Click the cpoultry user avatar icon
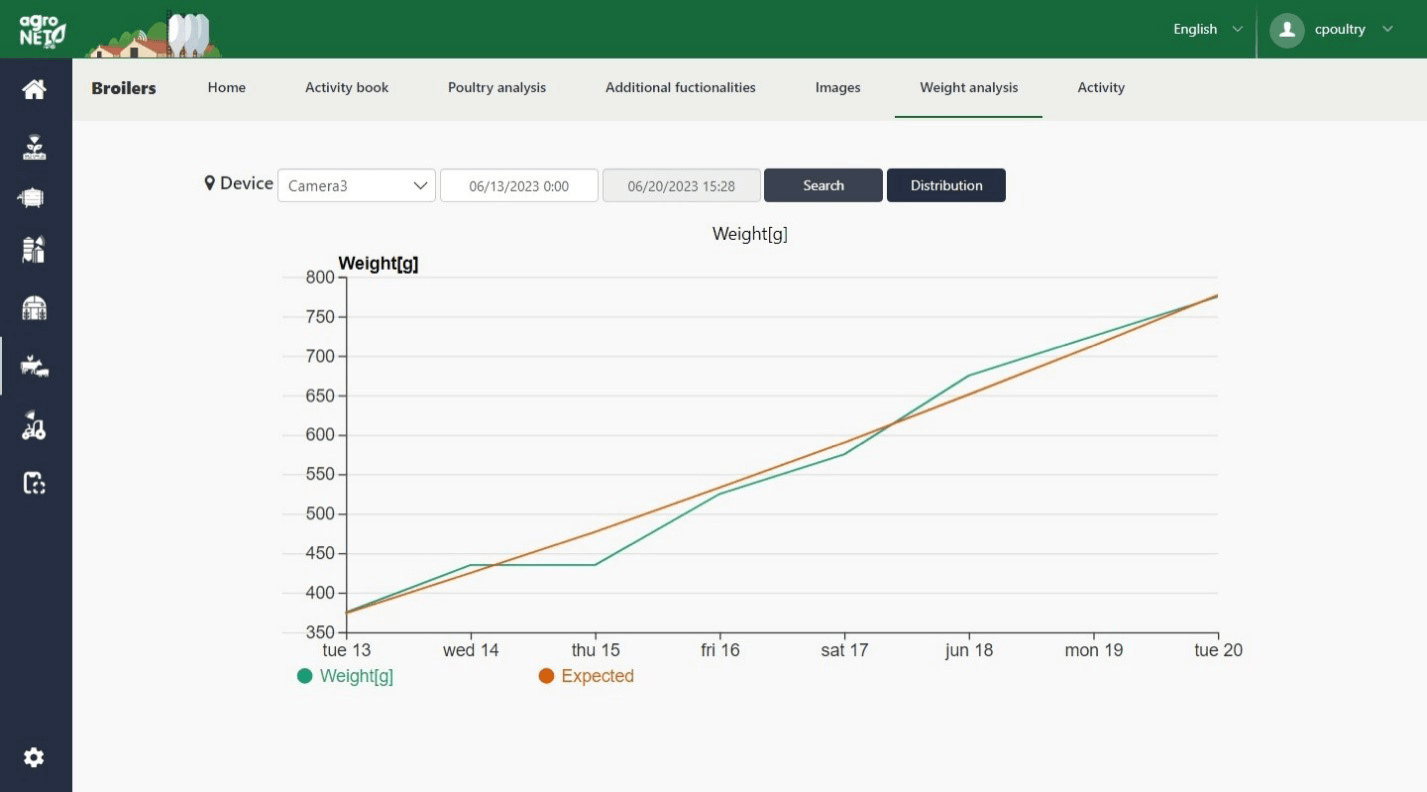Viewport: 1427px width, 792px height. click(1287, 30)
